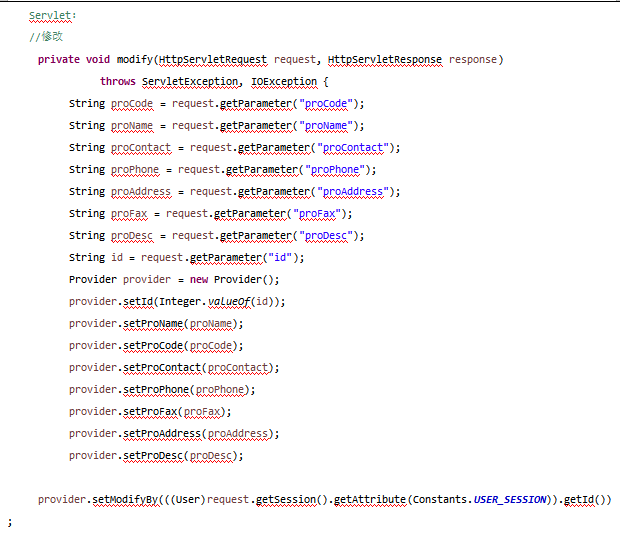Image resolution: width=620 pixels, height=538 pixels.
Task: Click HttpServletRequest in method signature
Action: tap(213, 60)
